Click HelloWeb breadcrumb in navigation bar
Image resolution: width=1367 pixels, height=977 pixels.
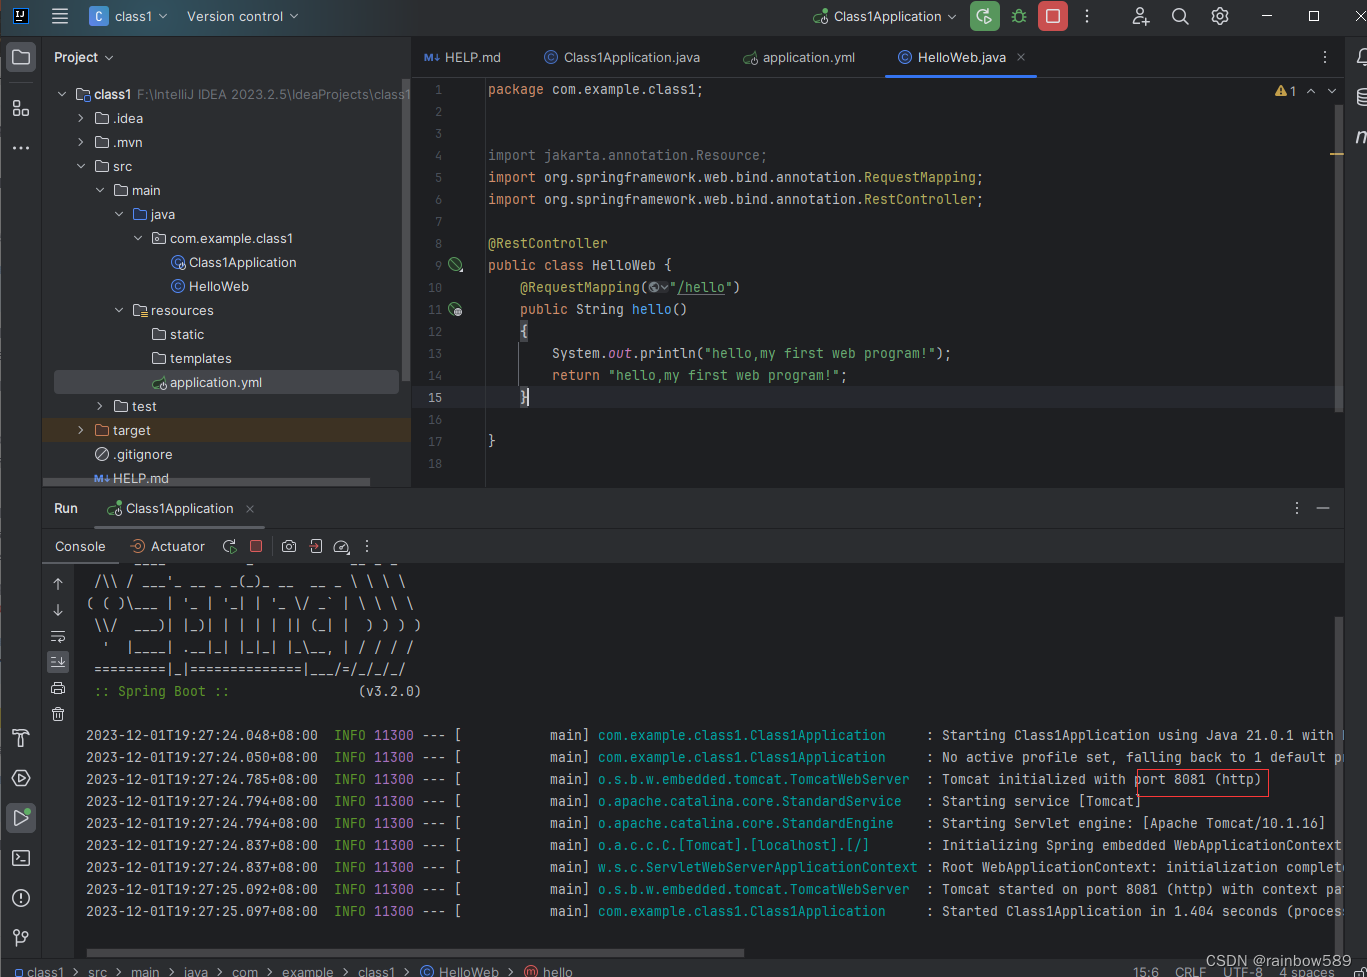tap(460, 971)
